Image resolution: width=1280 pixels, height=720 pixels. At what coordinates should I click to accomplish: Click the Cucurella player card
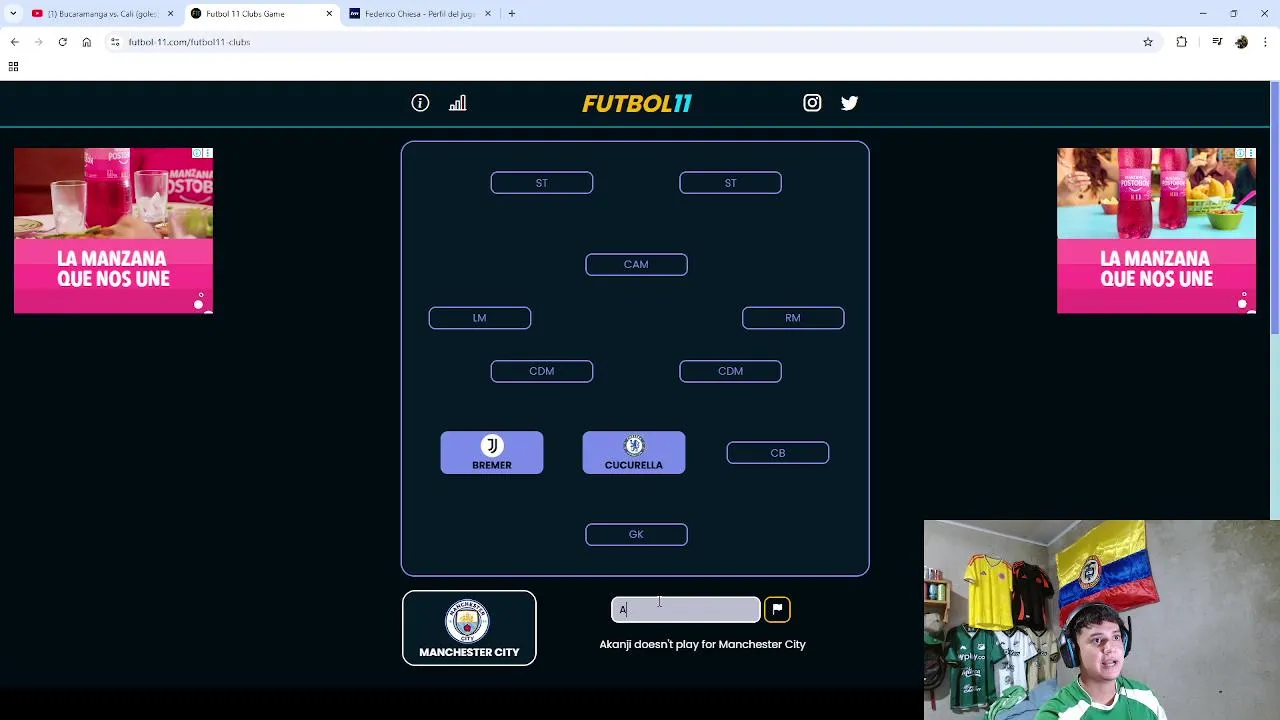pyautogui.click(x=634, y=453)
